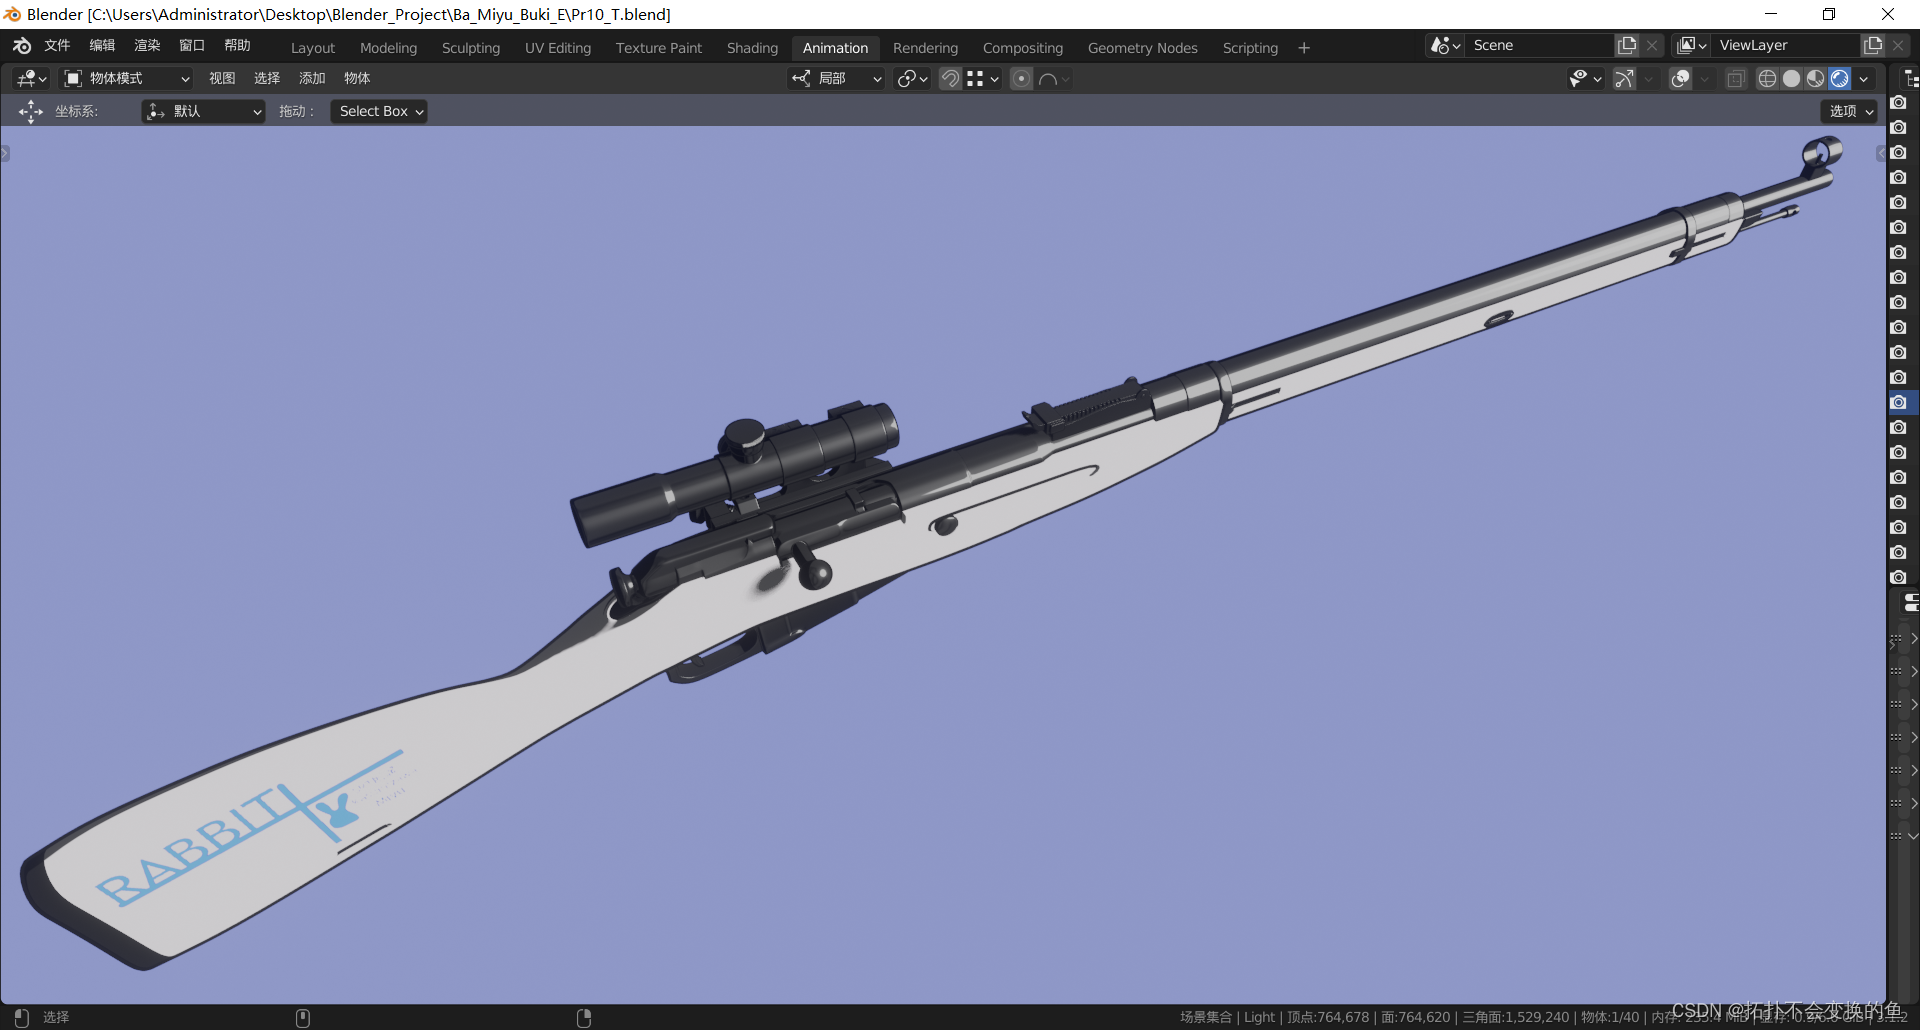Click the 三角面:1,529,240 statistic text
Screen dimensions: 1920x1030
click(x=1516, y=1017)
